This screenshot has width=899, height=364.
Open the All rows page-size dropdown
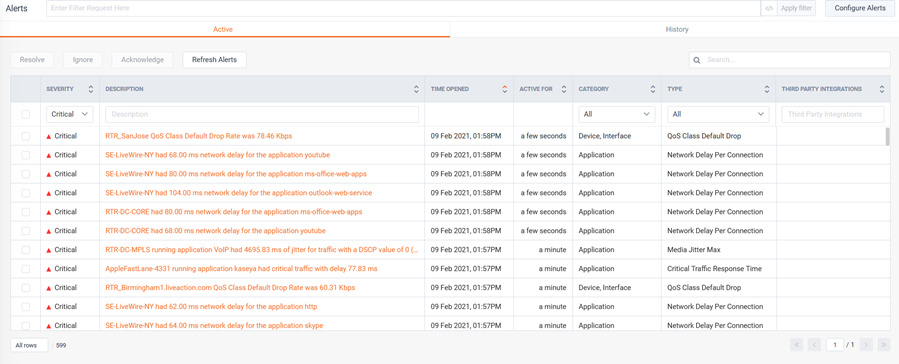[29, 345]
